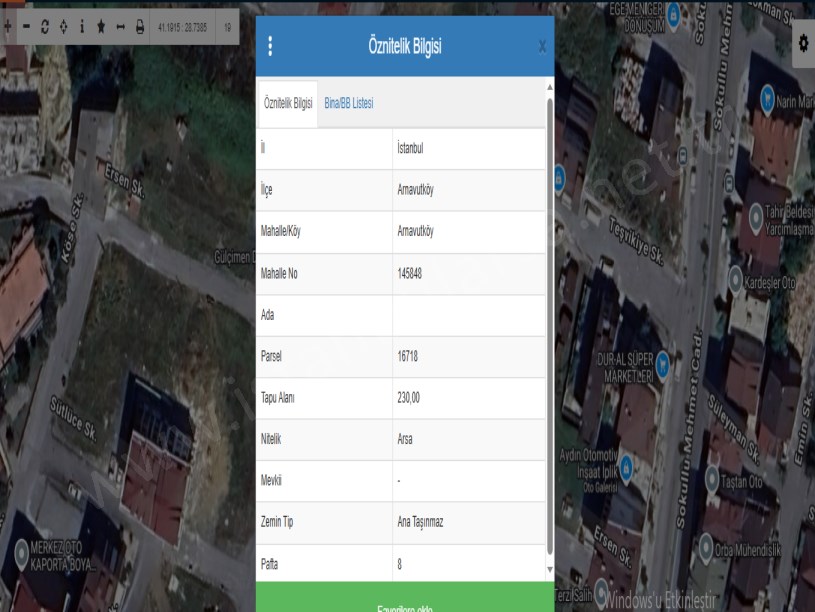
Task: Switch to Bina/BB Listesi tab
Action: click(x=349, y=104)
